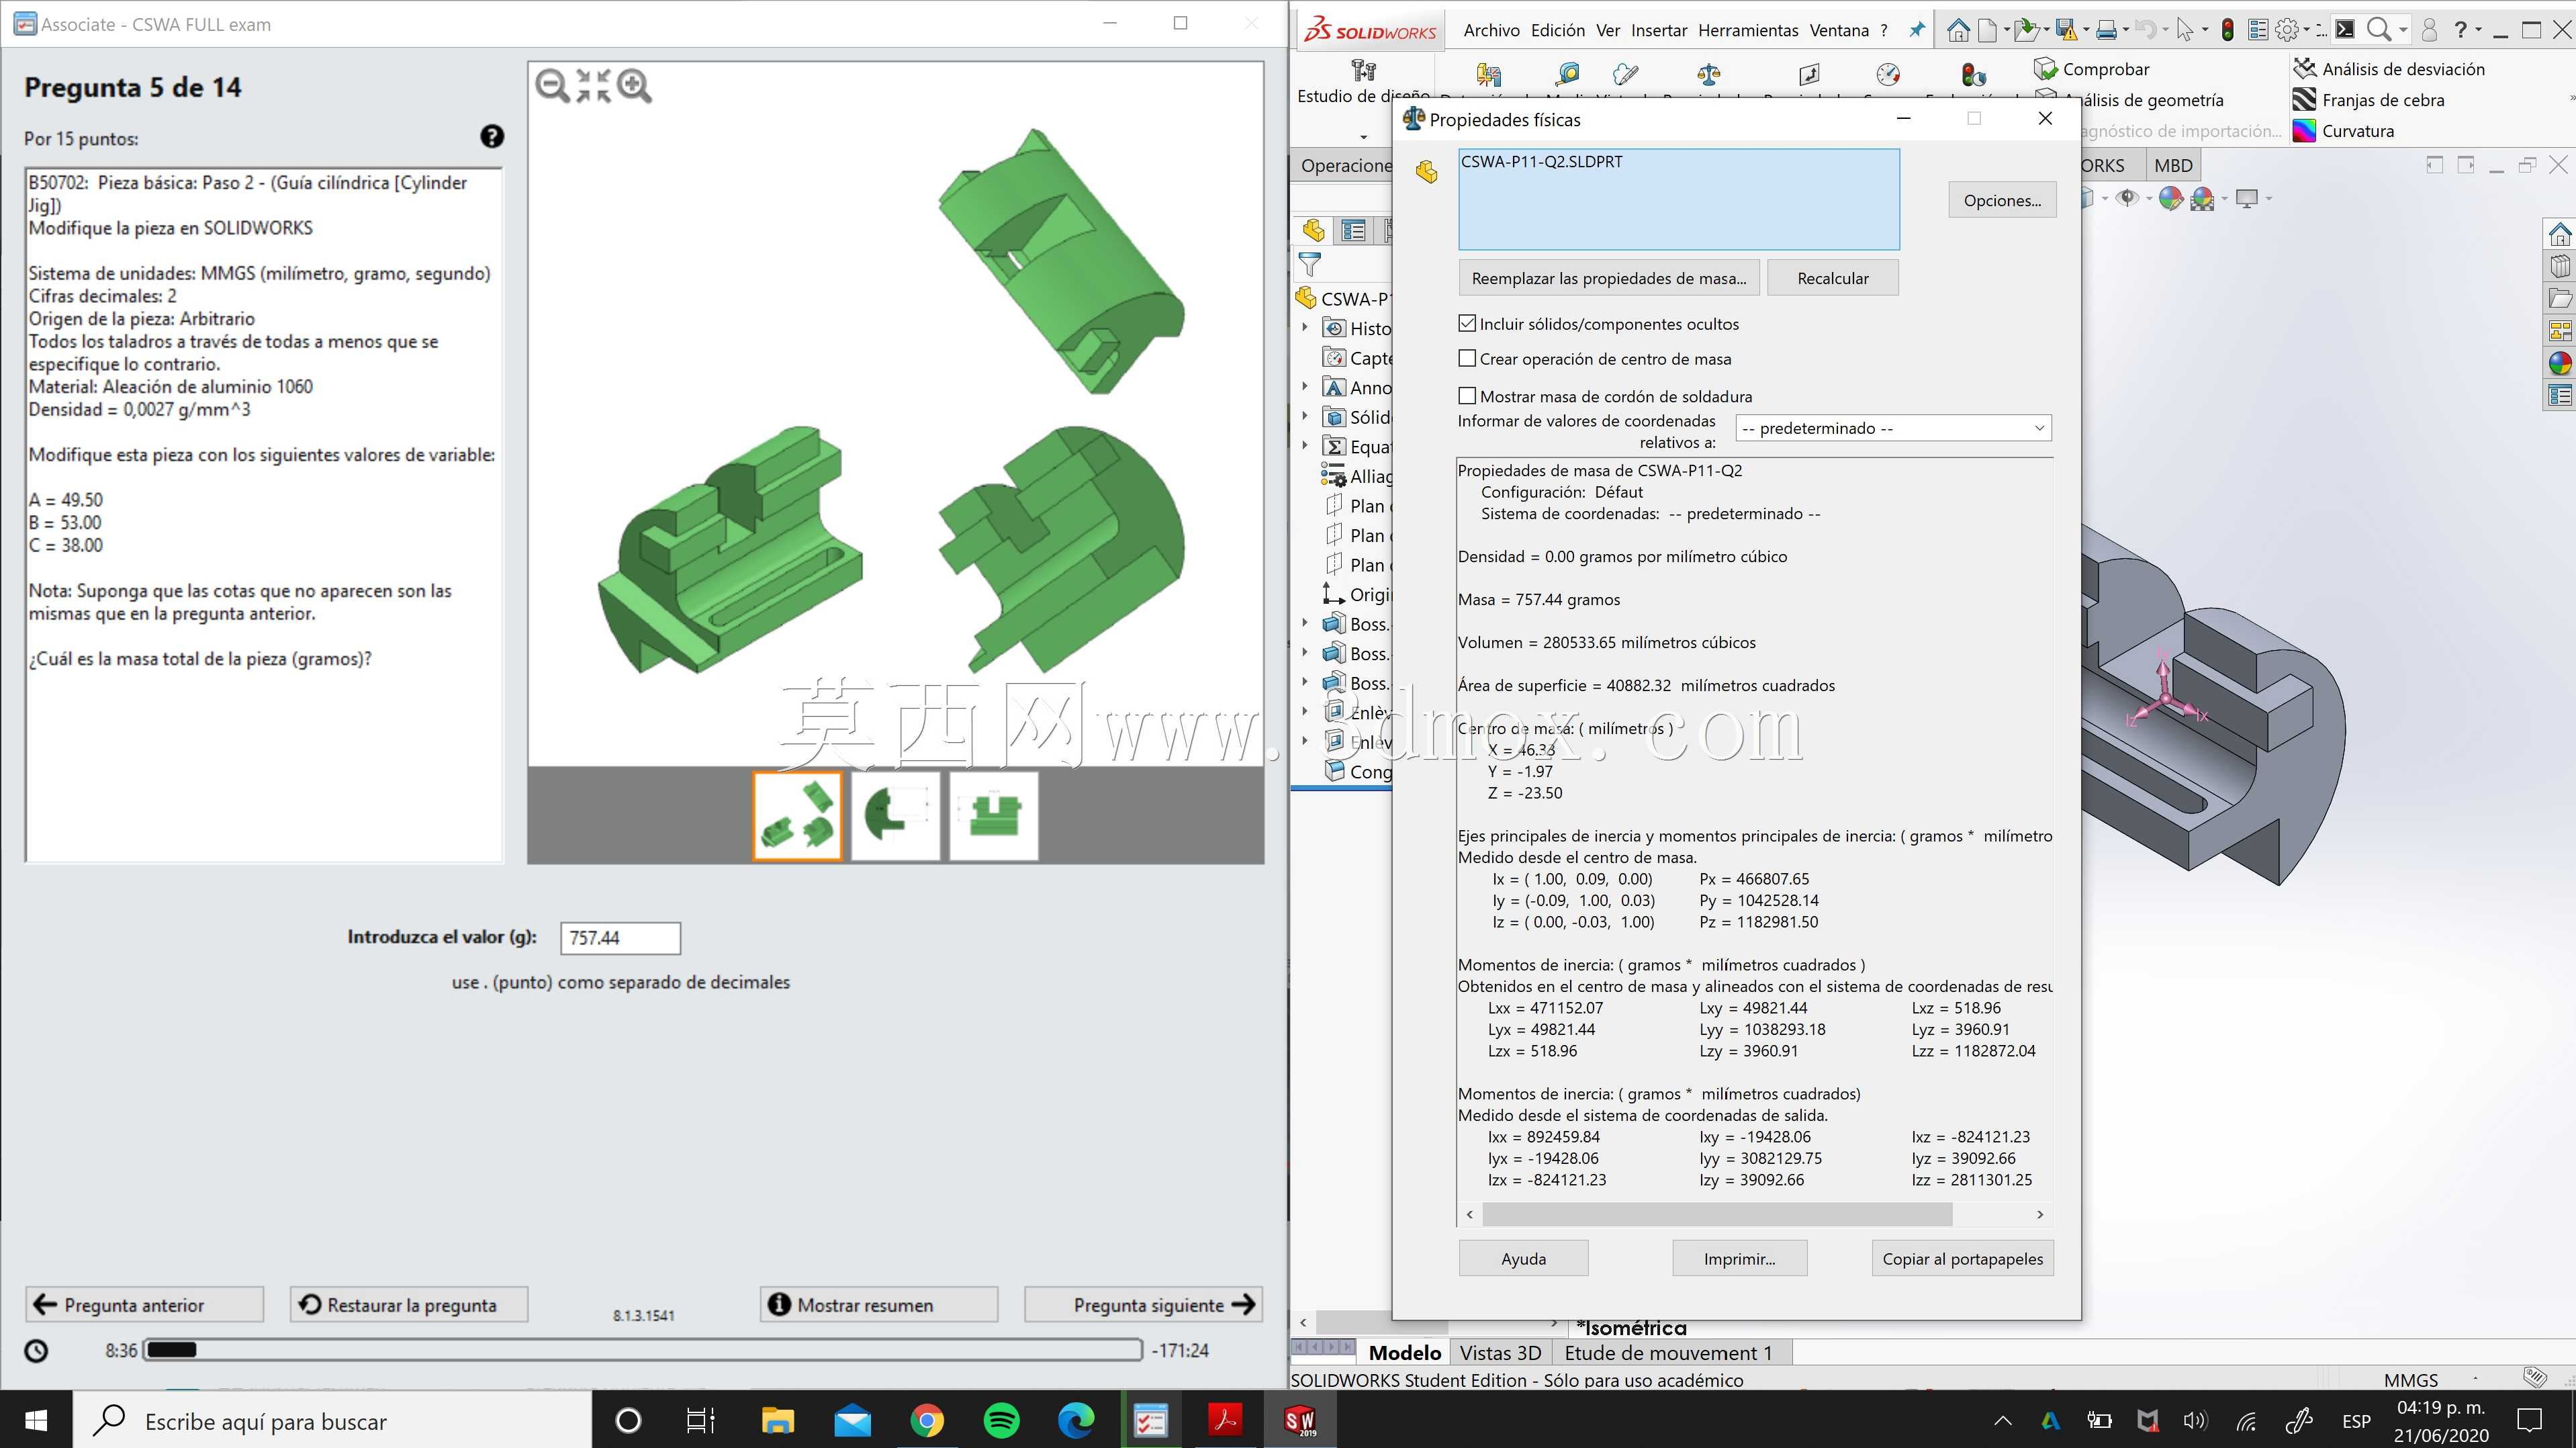Enable Mostrar masa de cordón de soldadura
This screenshot has height=1448, width=2576.
point(1467,396)
